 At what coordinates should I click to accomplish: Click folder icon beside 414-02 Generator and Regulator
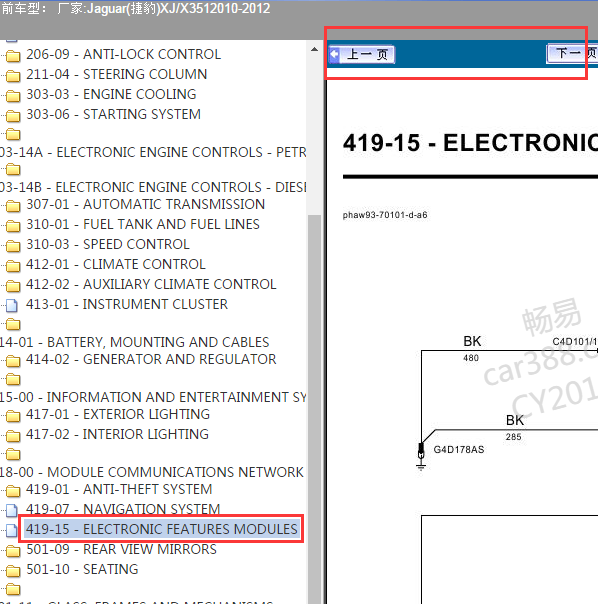[x=13, y=362]
